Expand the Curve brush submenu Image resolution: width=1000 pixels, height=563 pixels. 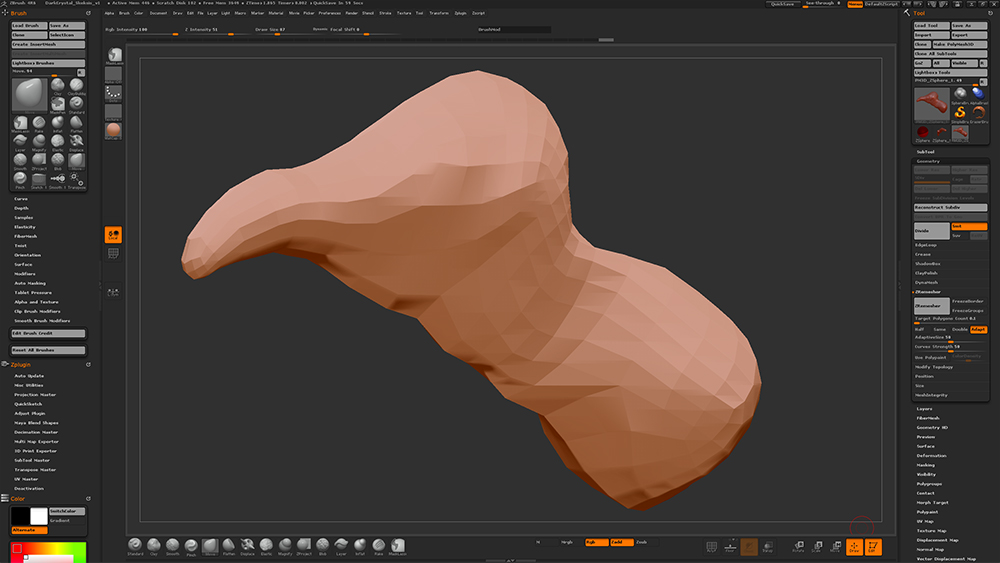click(x=21, y=199)
